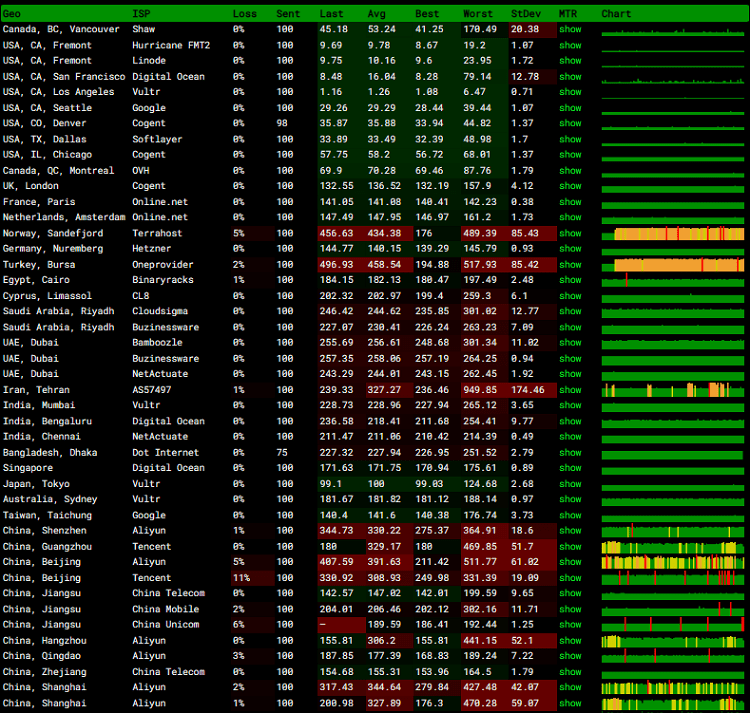Click the 'Australia, Sydney' Geo cell
This screenshot has height=713, width=750.
[x=50, y=499]
